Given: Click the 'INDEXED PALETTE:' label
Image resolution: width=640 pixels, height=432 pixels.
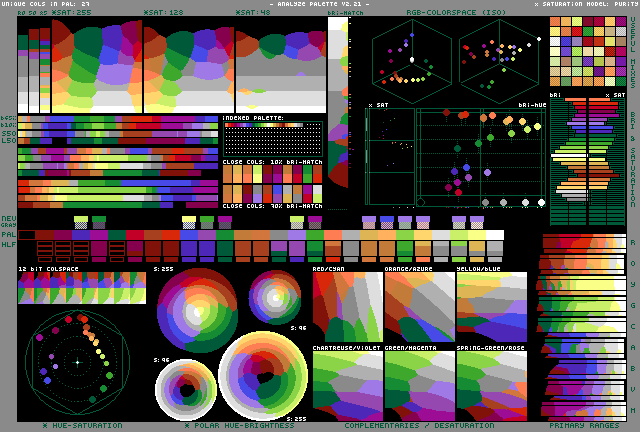Looking at the screenshot, I should click(x=253, y=118).
